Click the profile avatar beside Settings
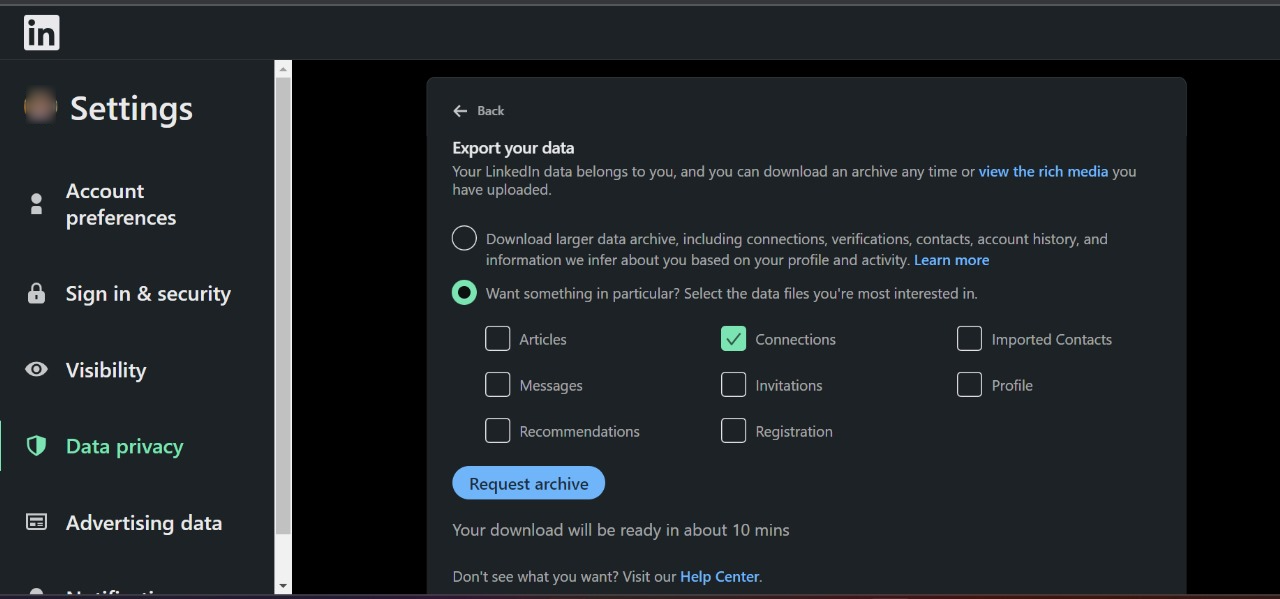This screenshot has width=1280, height=599. click(41, 106)
